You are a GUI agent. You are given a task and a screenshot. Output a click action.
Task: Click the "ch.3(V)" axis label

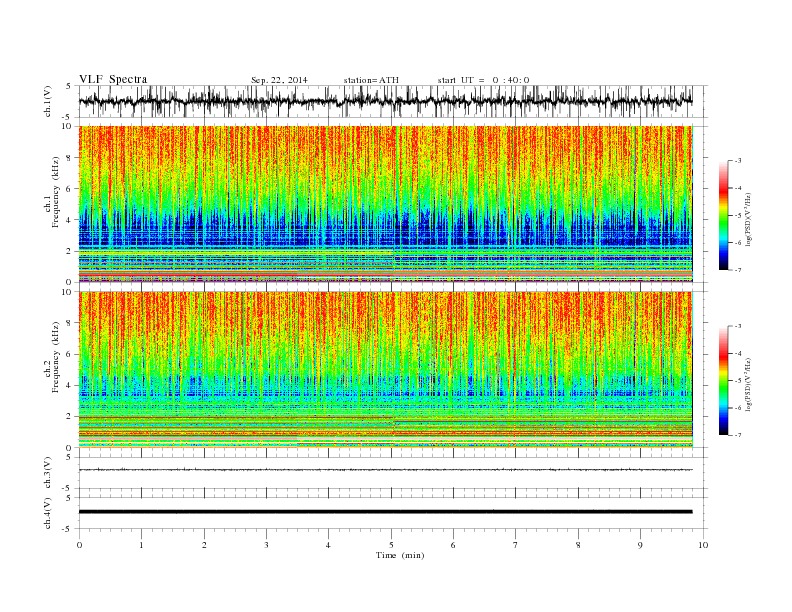click(x=48, y=473)
